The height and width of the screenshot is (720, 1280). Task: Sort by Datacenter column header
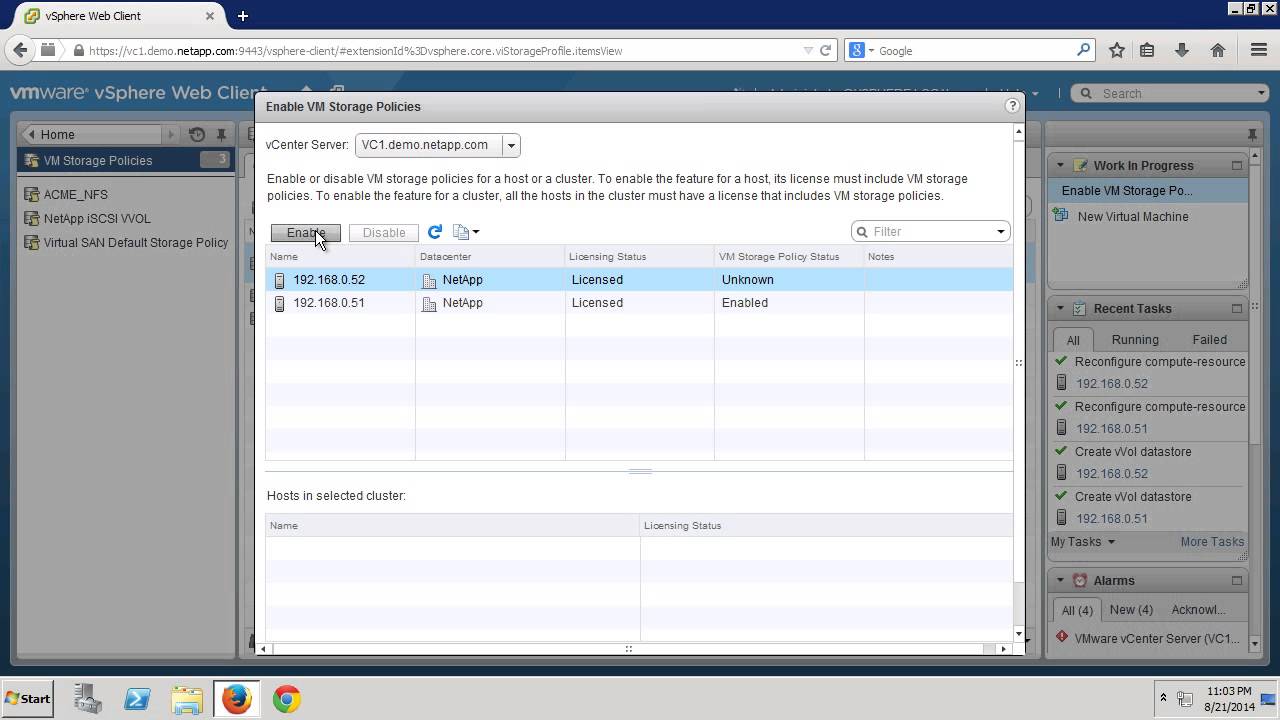tap(490, 257)
